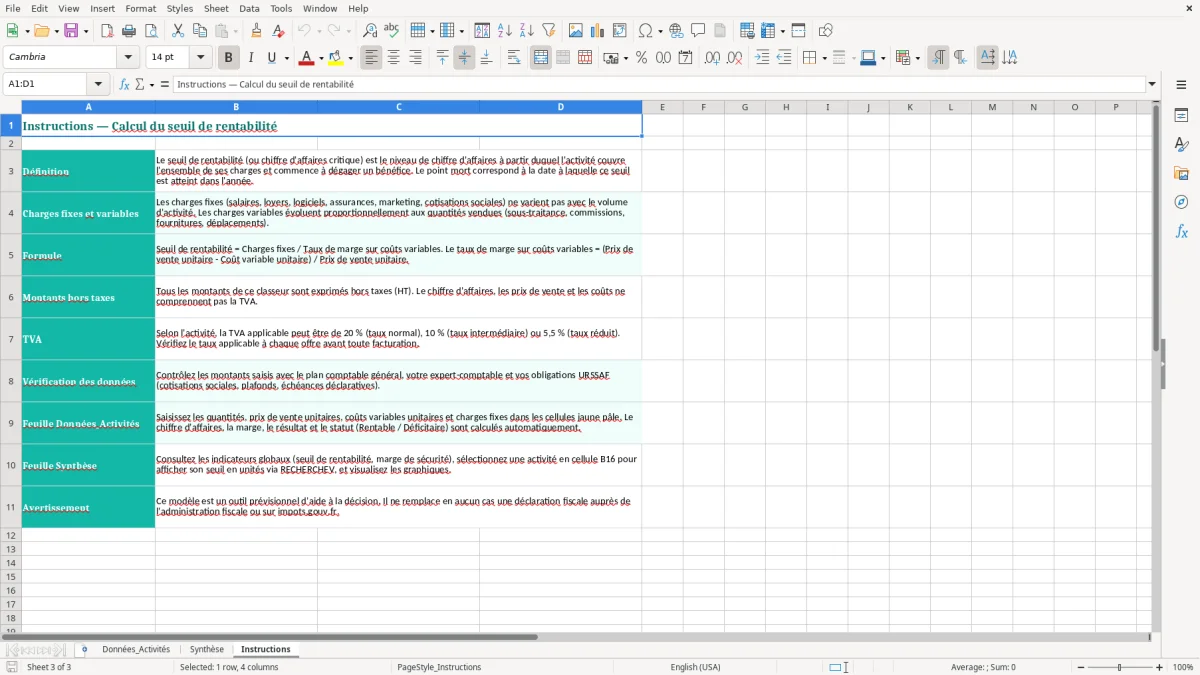The width and height of the screenshot is (1200, 675).
Task: Click the Draw Functions shapes icon
Action: click(825, 31)
